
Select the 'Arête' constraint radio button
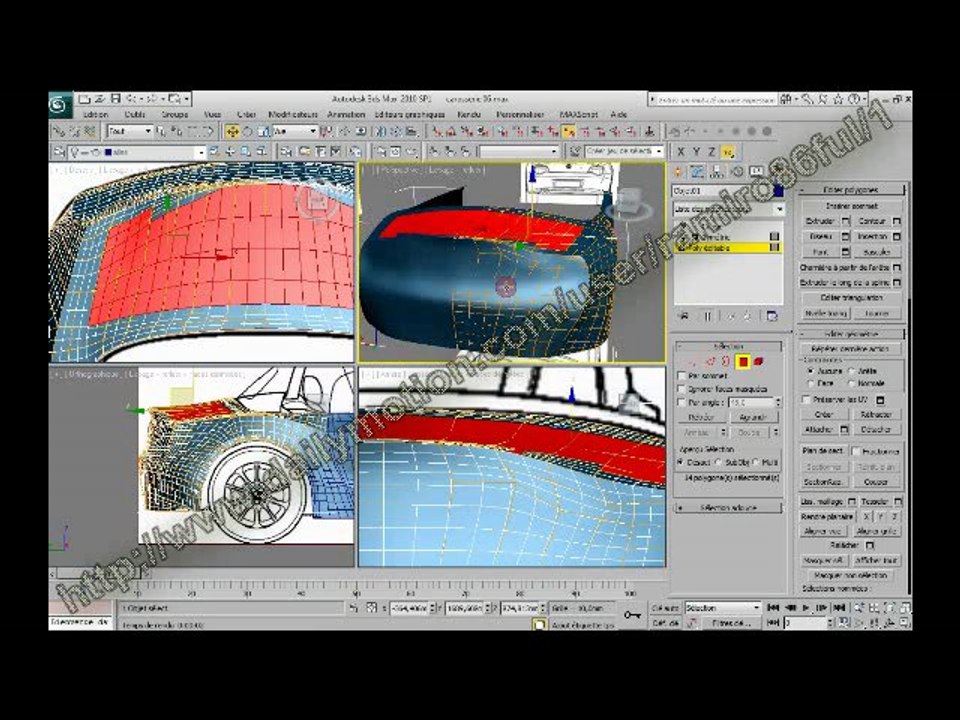coord(851,371)
